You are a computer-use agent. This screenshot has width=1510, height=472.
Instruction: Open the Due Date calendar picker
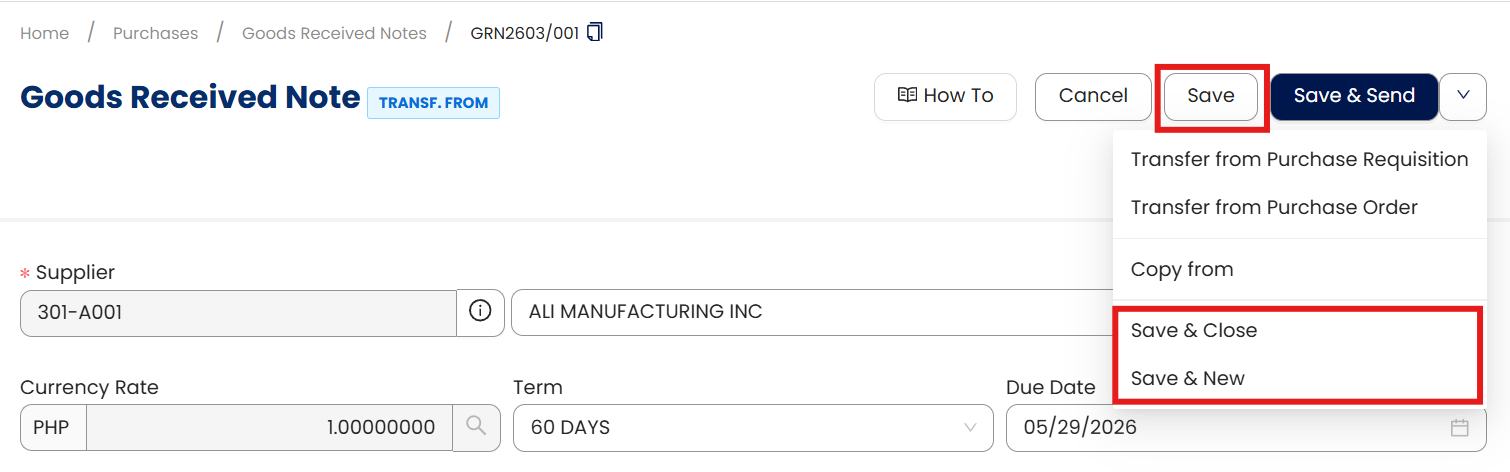(1459, 428)
